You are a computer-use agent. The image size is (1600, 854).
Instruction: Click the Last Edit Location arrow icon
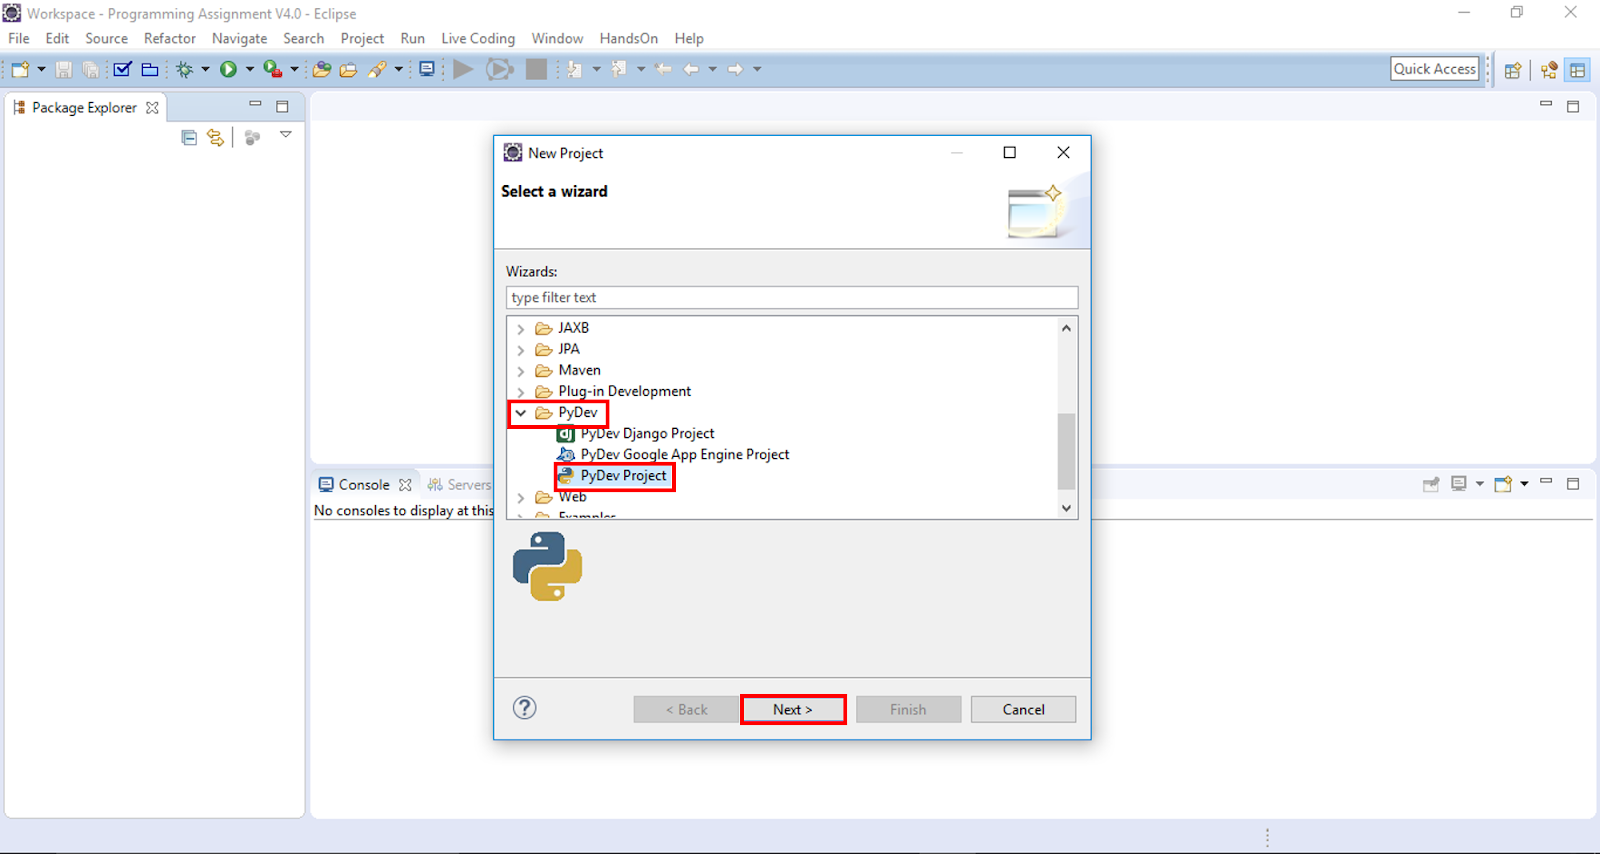(x=663, y=69)
